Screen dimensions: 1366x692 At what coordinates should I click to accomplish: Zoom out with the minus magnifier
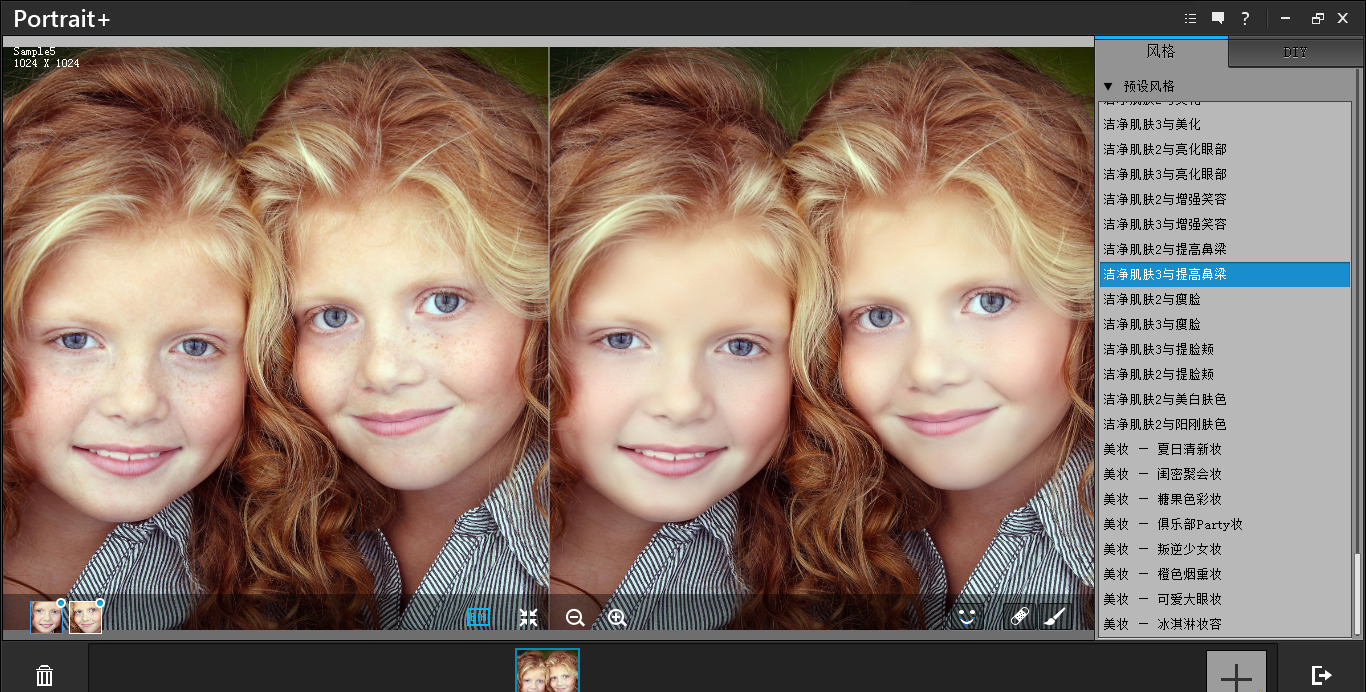click(x=575, y=617)
